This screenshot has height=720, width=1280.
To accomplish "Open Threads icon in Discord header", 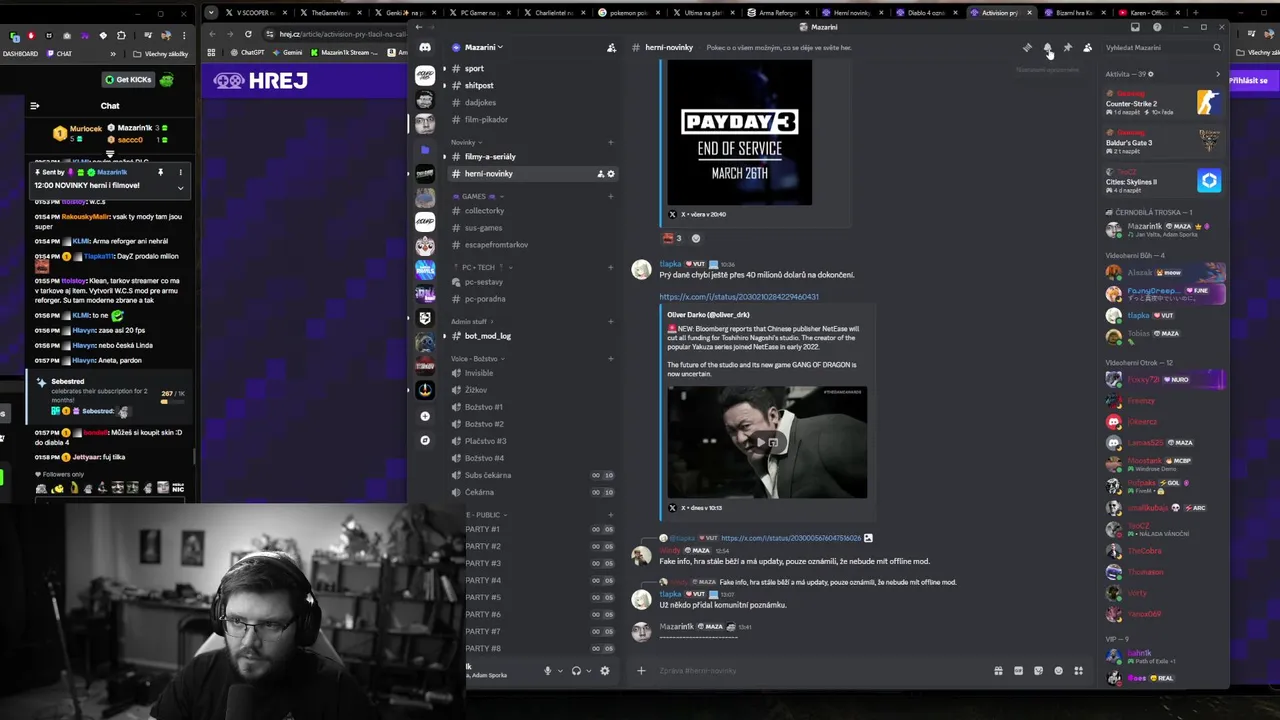I will [x=1027, y=47].
